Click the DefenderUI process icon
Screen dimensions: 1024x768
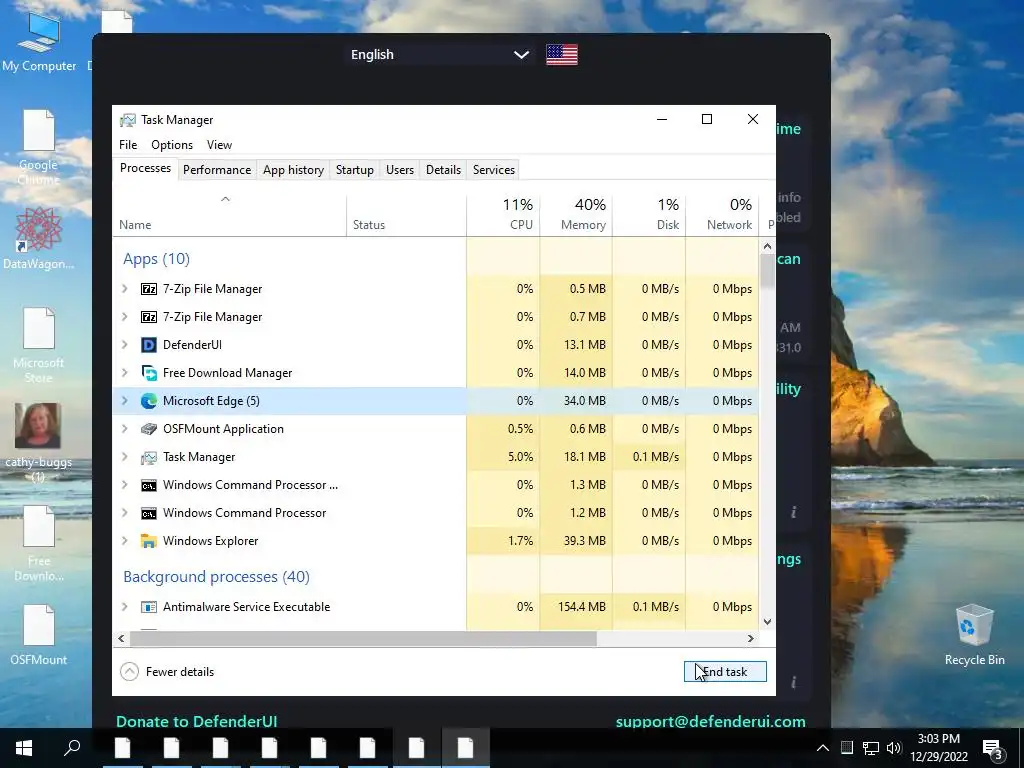tap(149, 345)
